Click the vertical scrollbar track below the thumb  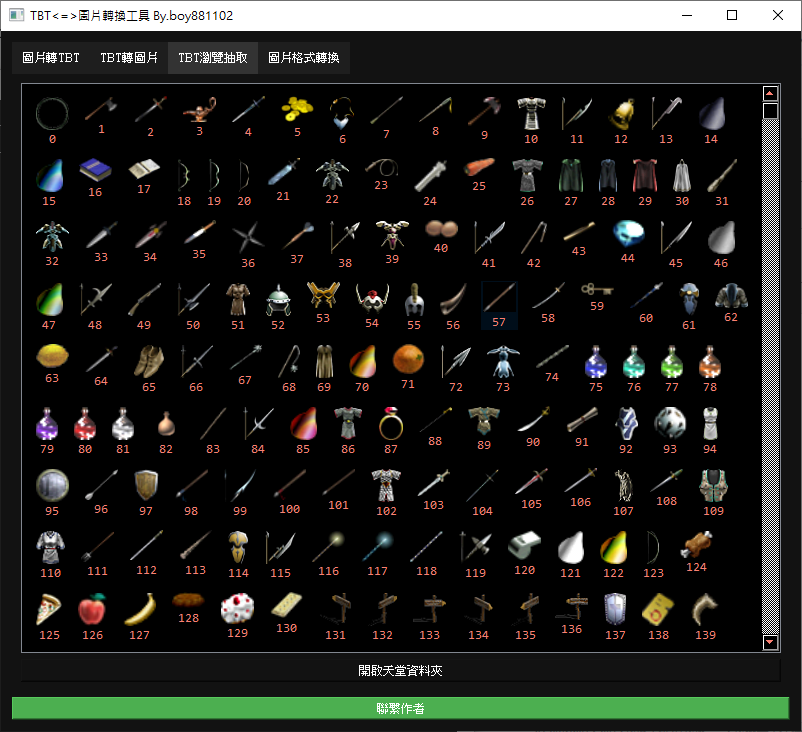pos(770,376)
